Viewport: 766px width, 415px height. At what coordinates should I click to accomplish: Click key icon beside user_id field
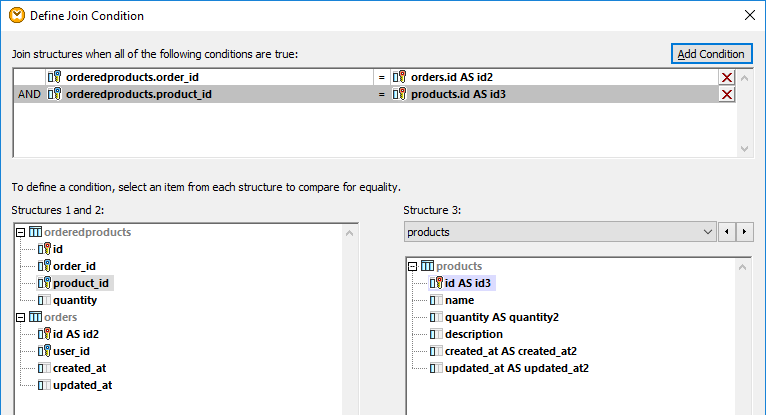coord(44,351)
